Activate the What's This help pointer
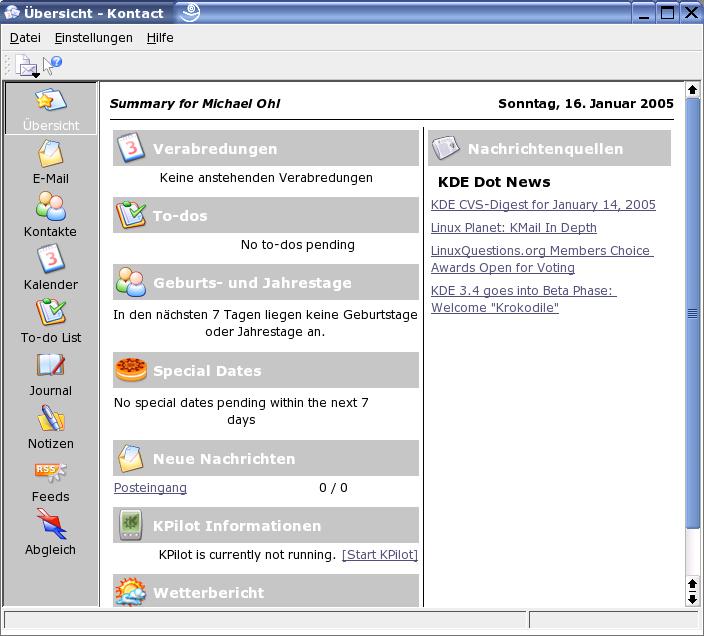The image size is (704, 636). (52, 65)
